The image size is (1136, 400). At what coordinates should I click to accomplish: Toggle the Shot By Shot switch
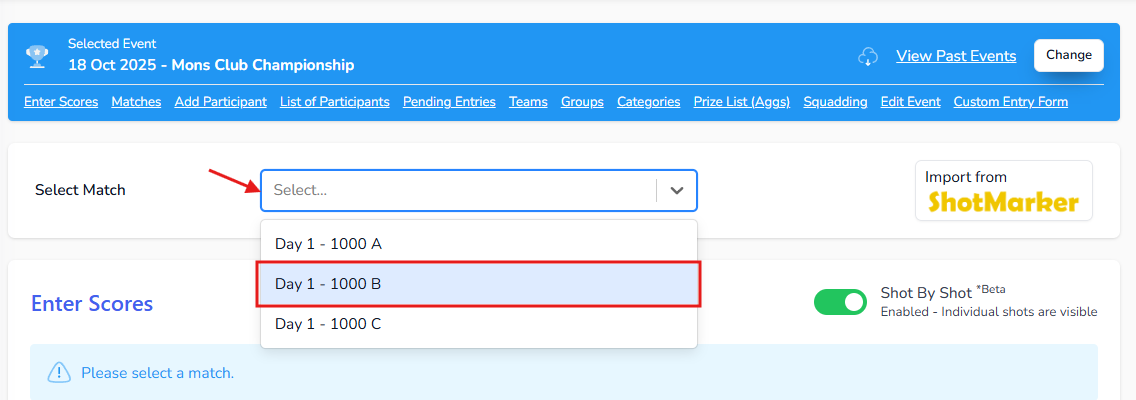click(840, 302)
